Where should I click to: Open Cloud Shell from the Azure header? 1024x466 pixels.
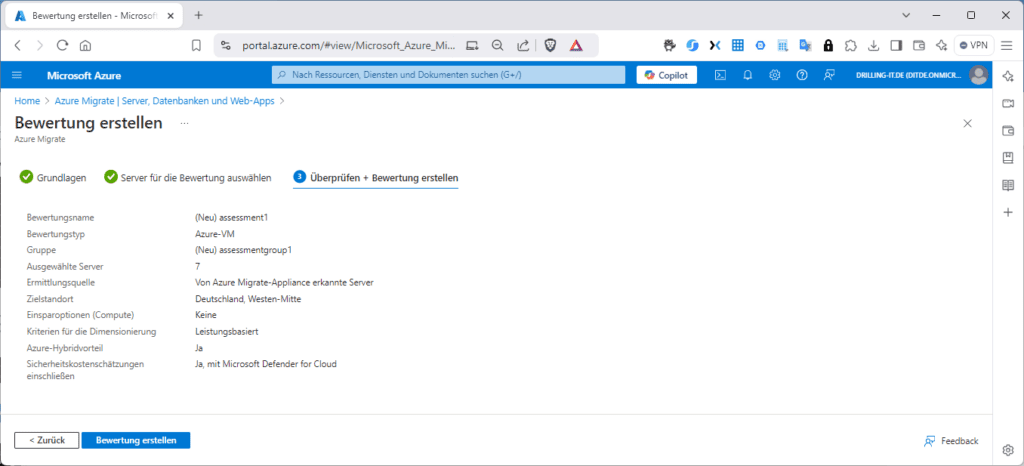[x=720, y=75]
